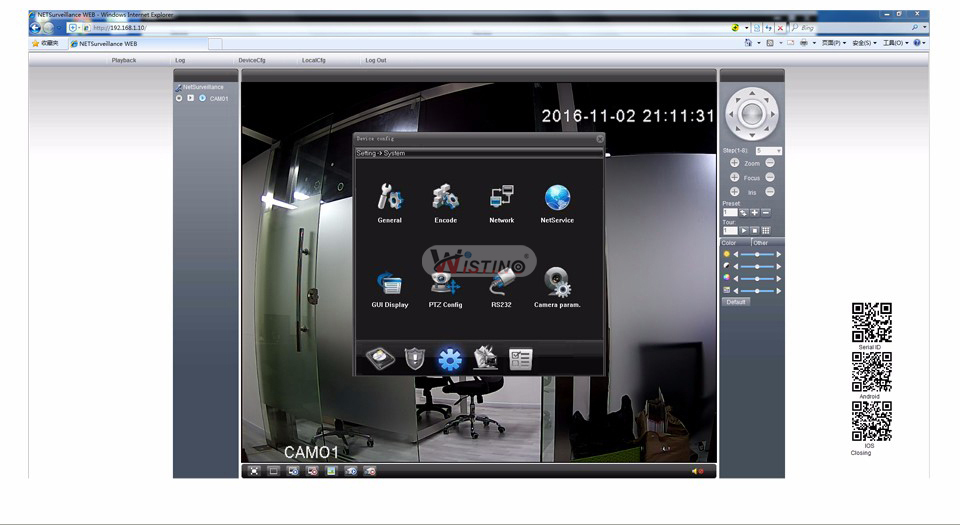
Task: Open GUI Display settings
Action: (389, 284)
